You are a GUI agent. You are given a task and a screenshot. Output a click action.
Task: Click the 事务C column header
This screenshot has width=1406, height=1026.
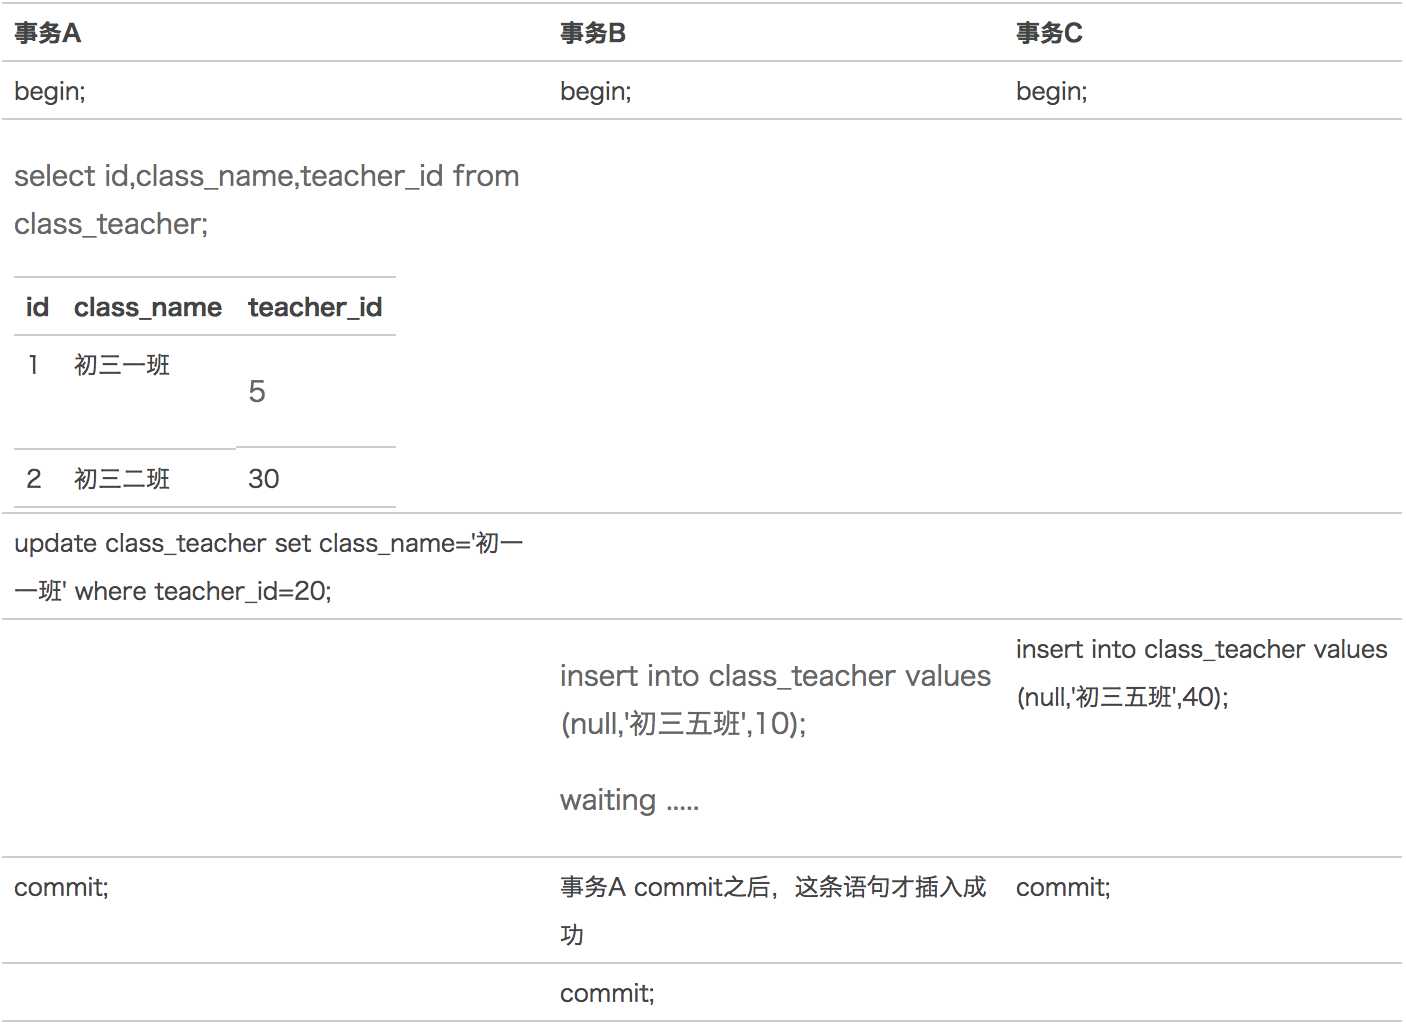(1049, 33)
